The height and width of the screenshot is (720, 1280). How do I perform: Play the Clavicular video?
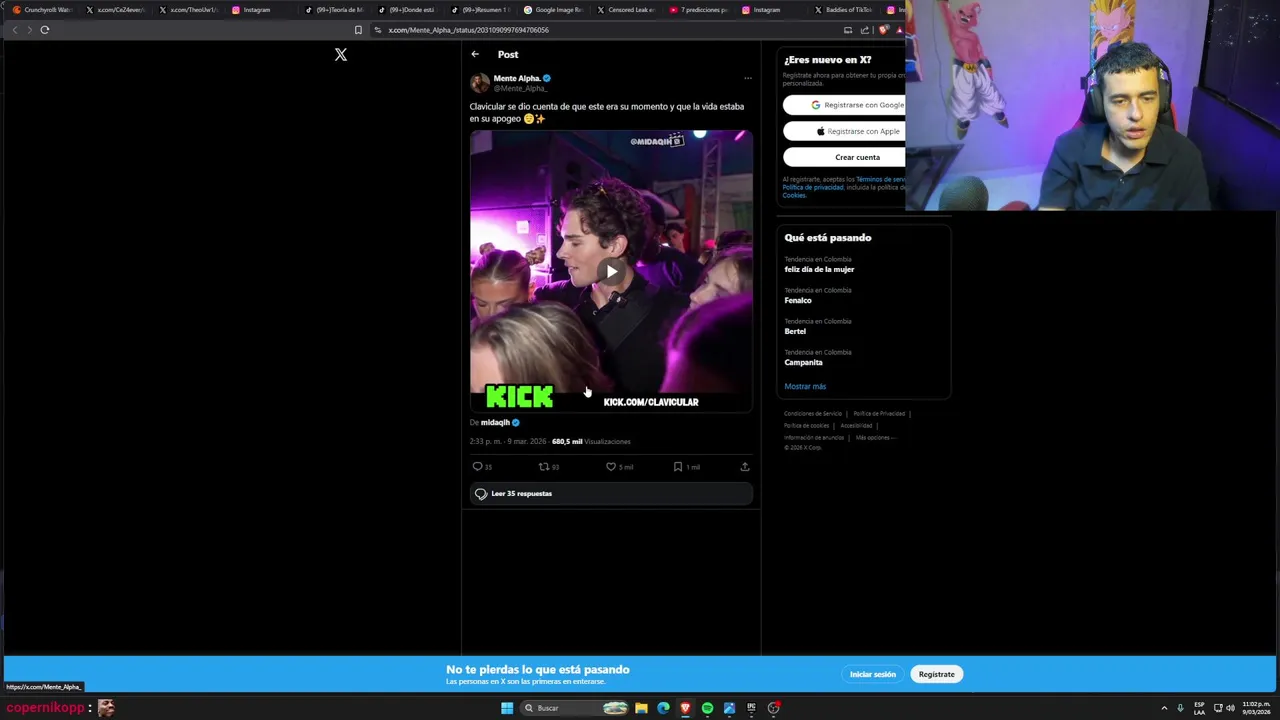611,271
